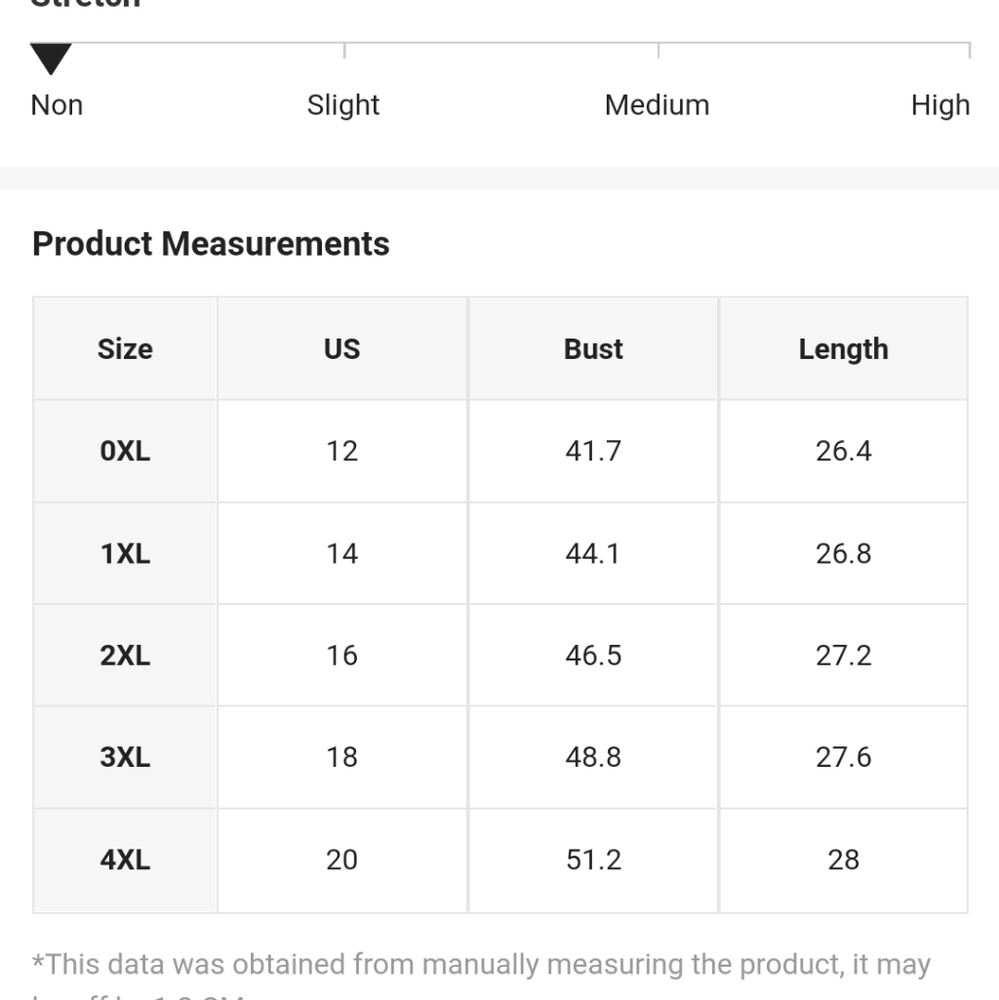
Task: Click the Length column header
Action: [843, 349]
